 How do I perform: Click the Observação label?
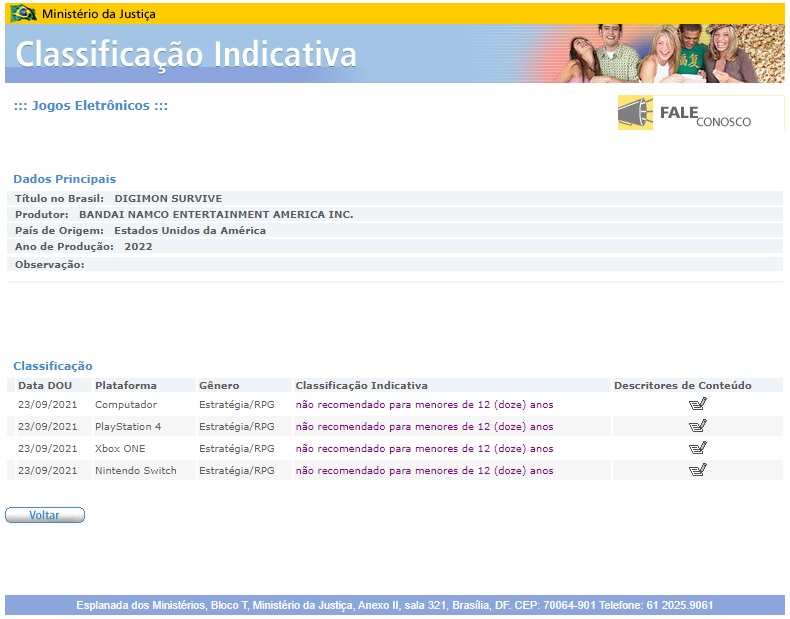(x=50, y=264)
